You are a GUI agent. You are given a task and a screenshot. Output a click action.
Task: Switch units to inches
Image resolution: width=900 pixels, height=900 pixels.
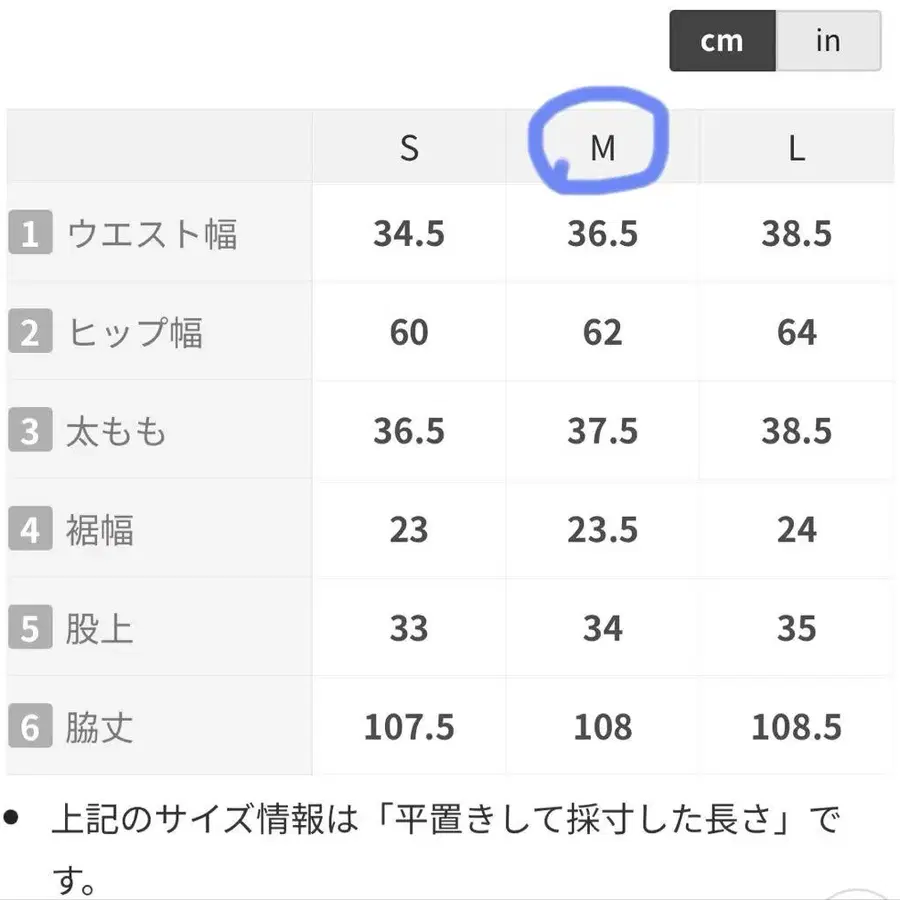[x=828, y=41]
